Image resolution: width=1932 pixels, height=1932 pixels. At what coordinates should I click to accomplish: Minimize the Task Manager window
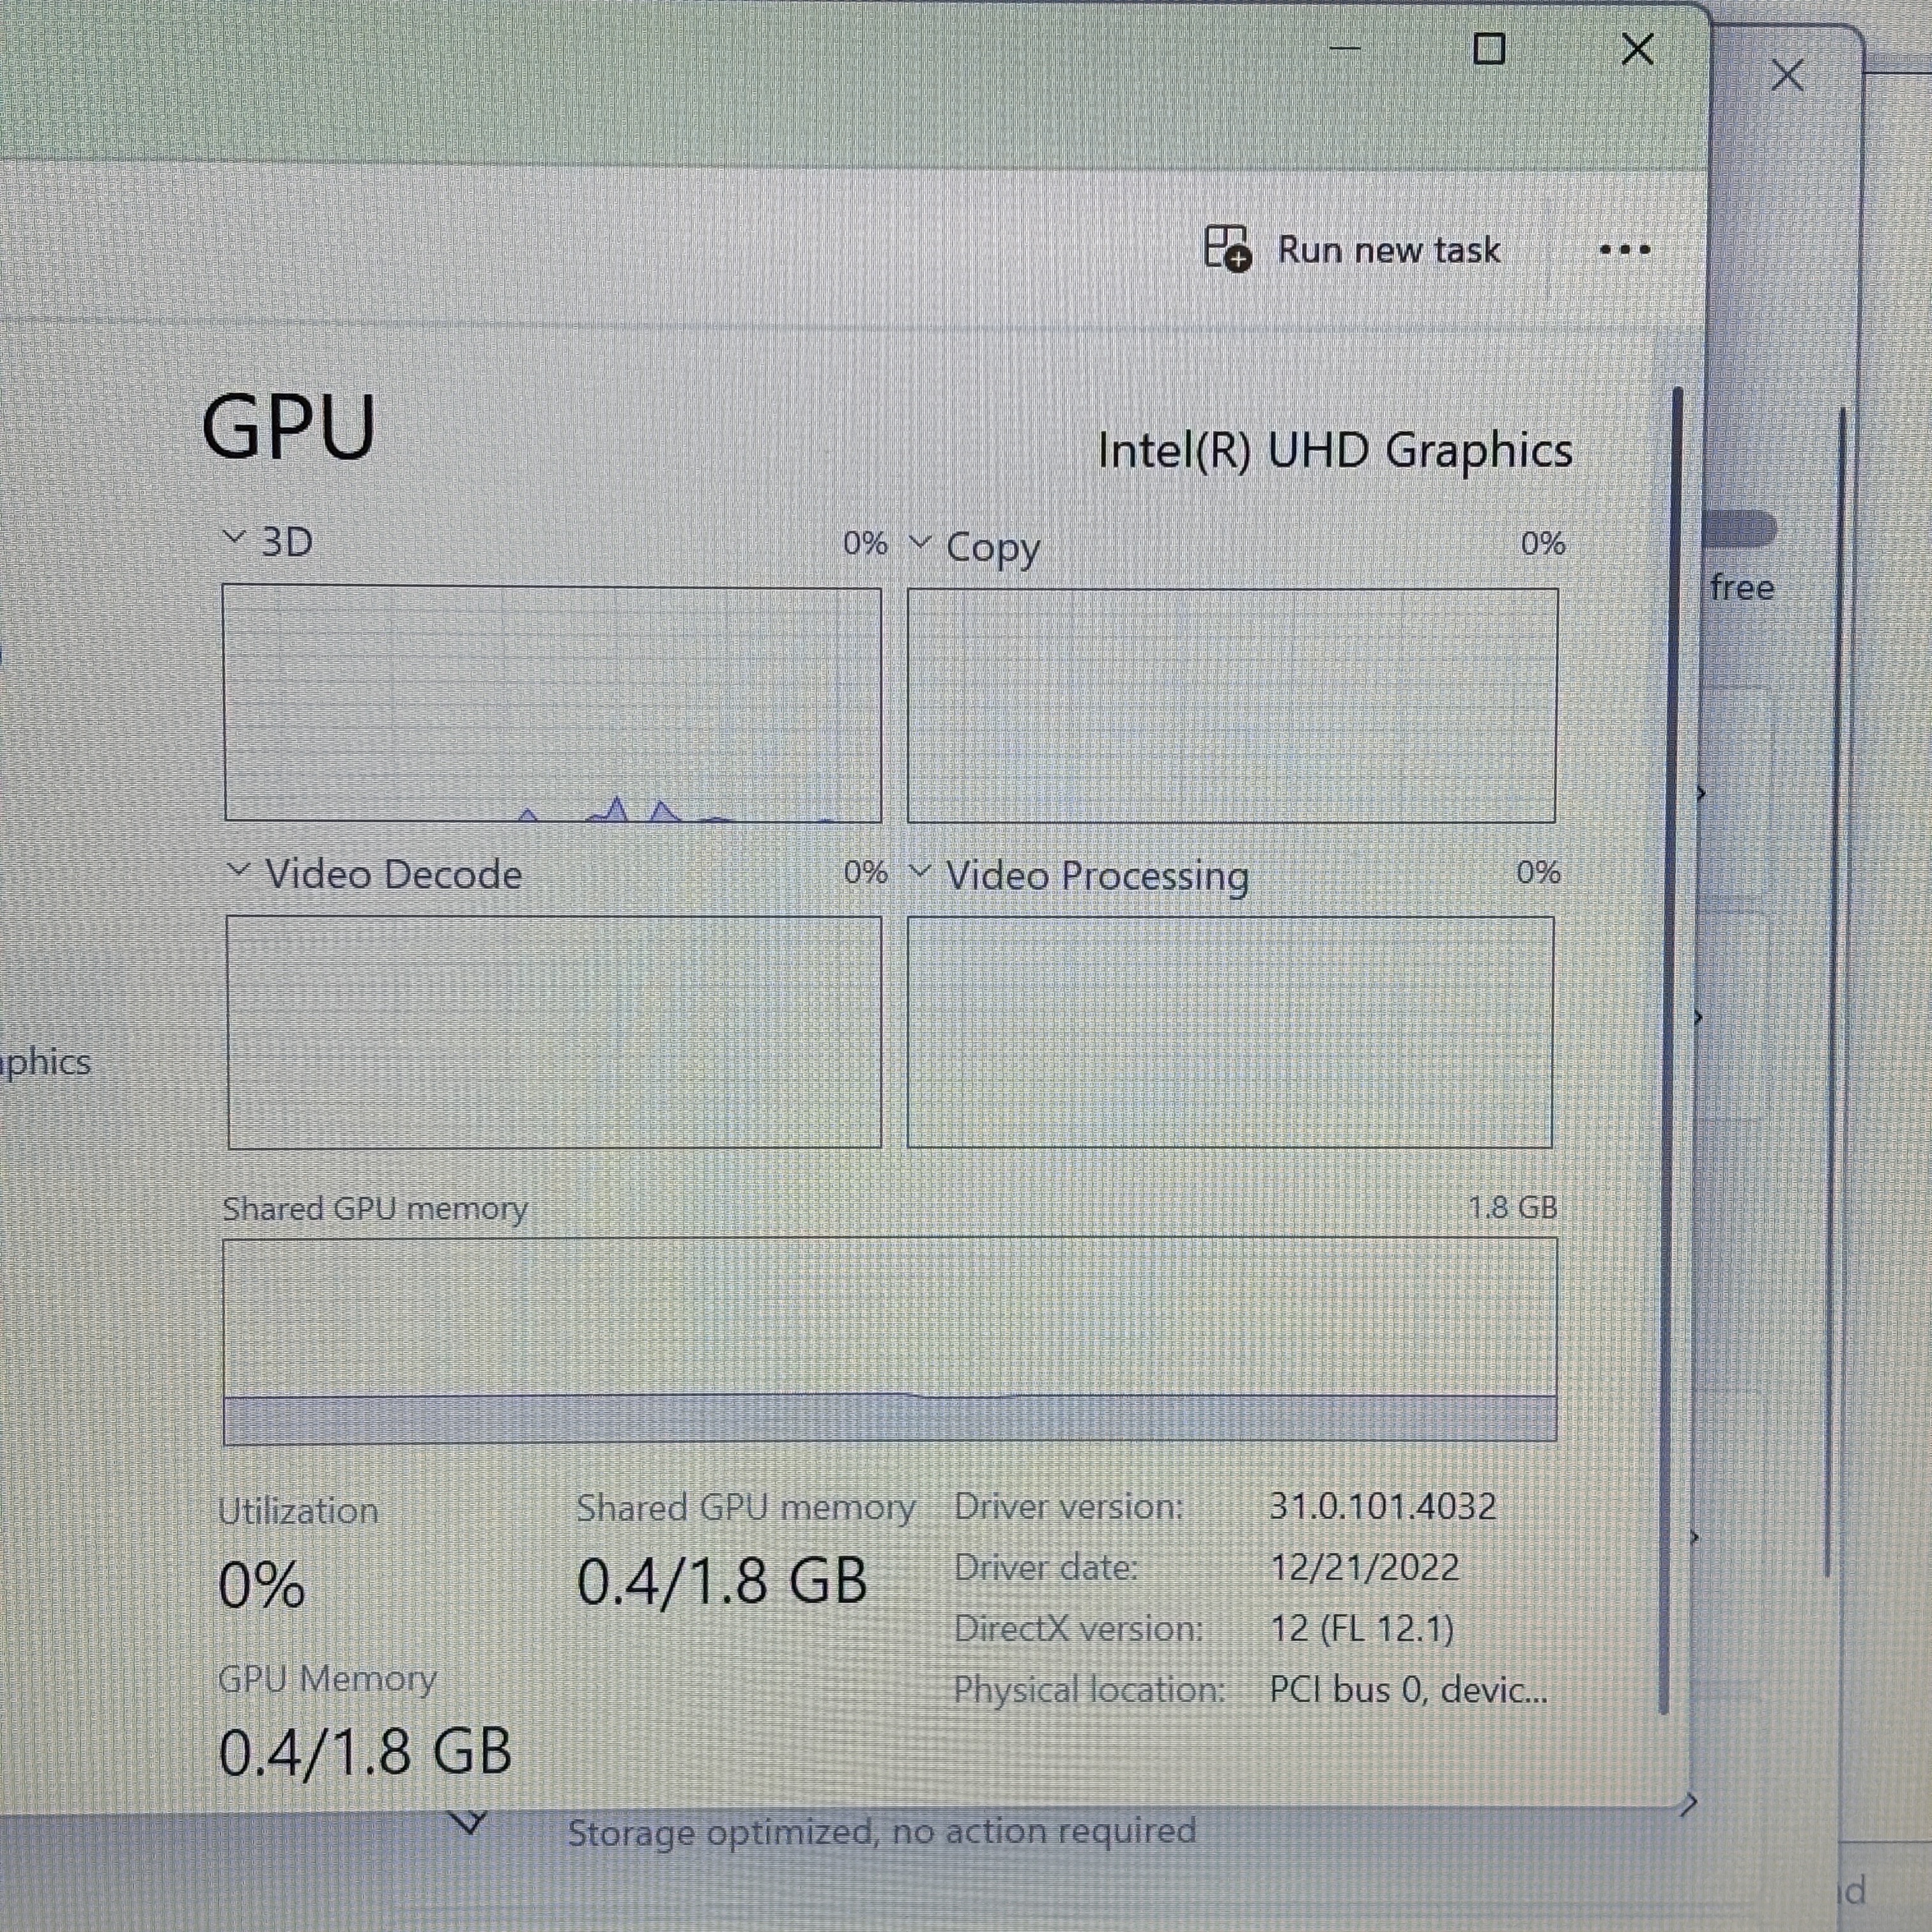pyautogui.click(x=1345, y=48)
